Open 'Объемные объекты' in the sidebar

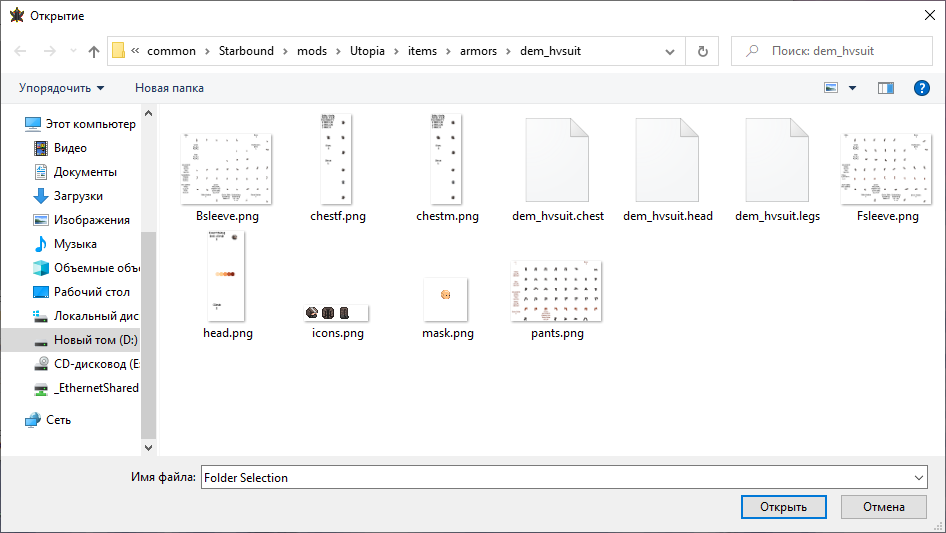tap(86, 268)
